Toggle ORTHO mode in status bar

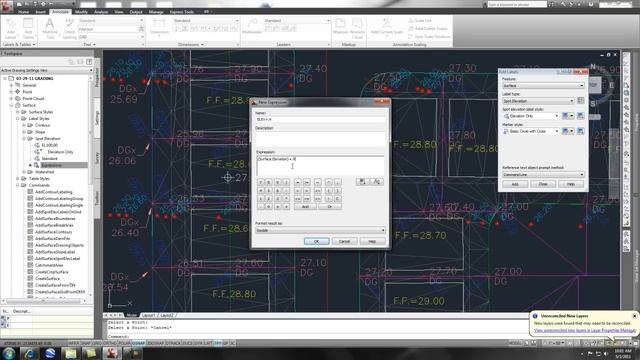tap(109, 343)
